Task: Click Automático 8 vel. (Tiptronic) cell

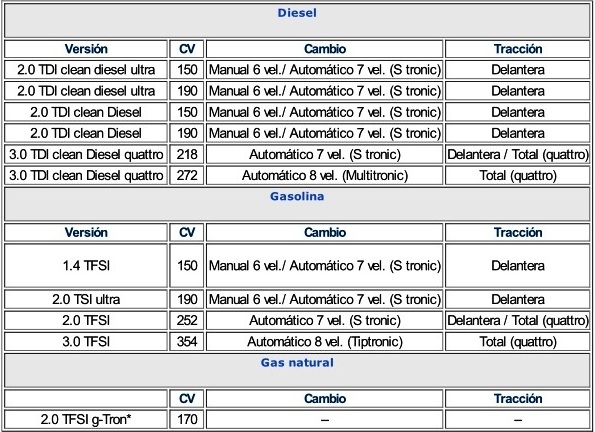Action: [324, 342]
